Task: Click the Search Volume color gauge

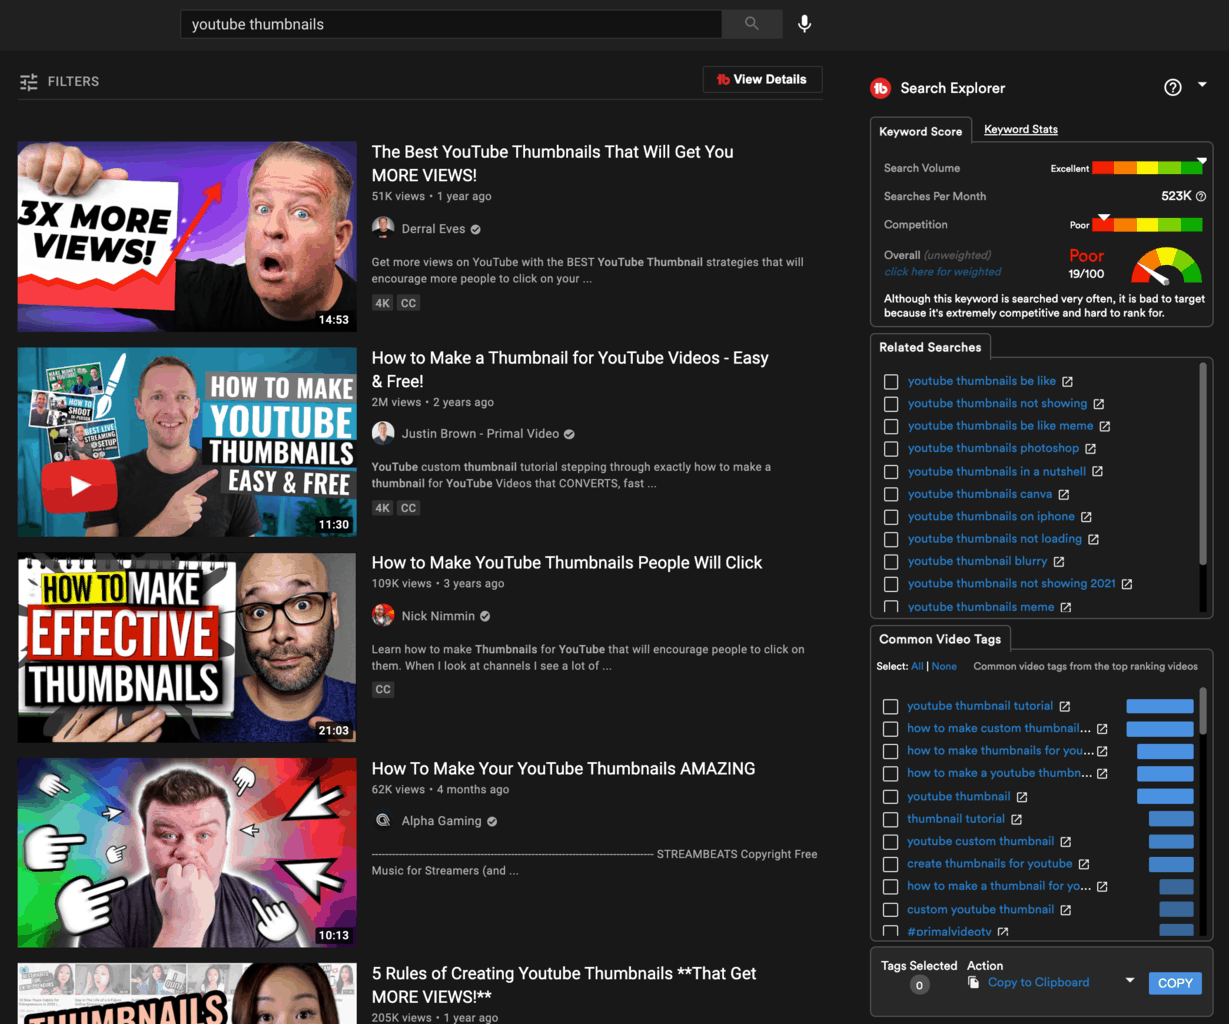Action: pos(1147,168)
